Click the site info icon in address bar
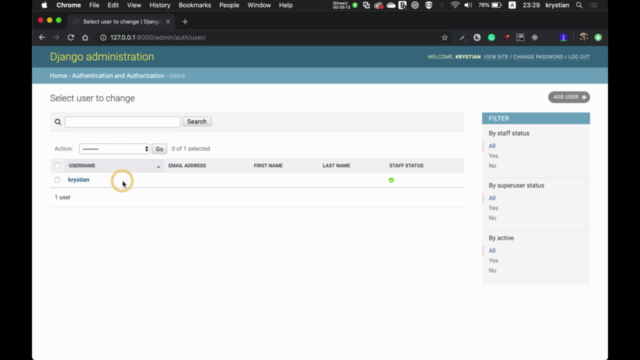This screenshot has height=360, width=640. pos(103,38)
